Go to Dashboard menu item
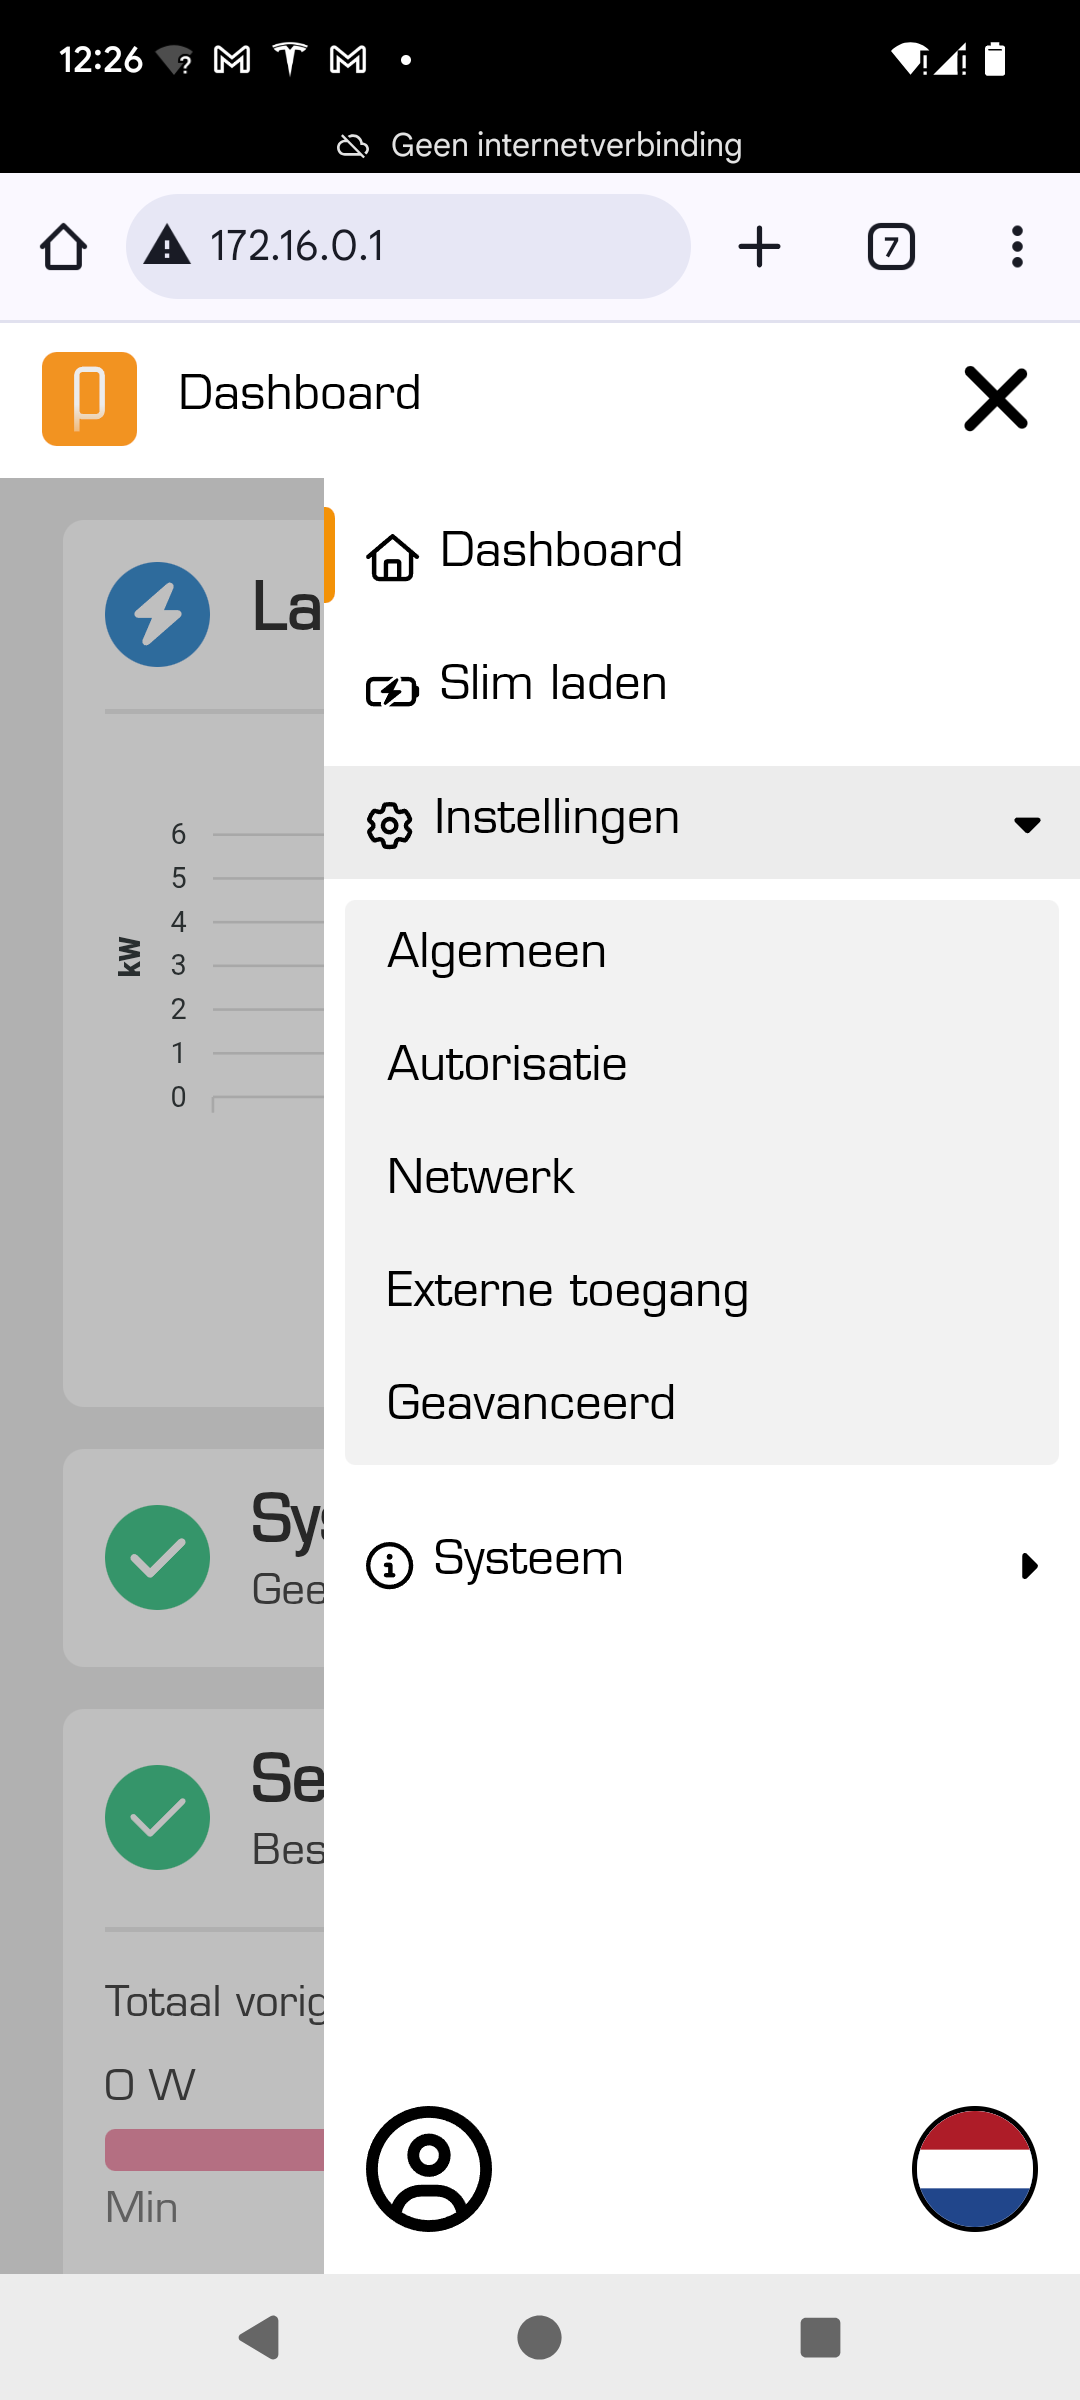Image resolution: width=1080 pixels, height=2400 pixels. tap(560, 552)
